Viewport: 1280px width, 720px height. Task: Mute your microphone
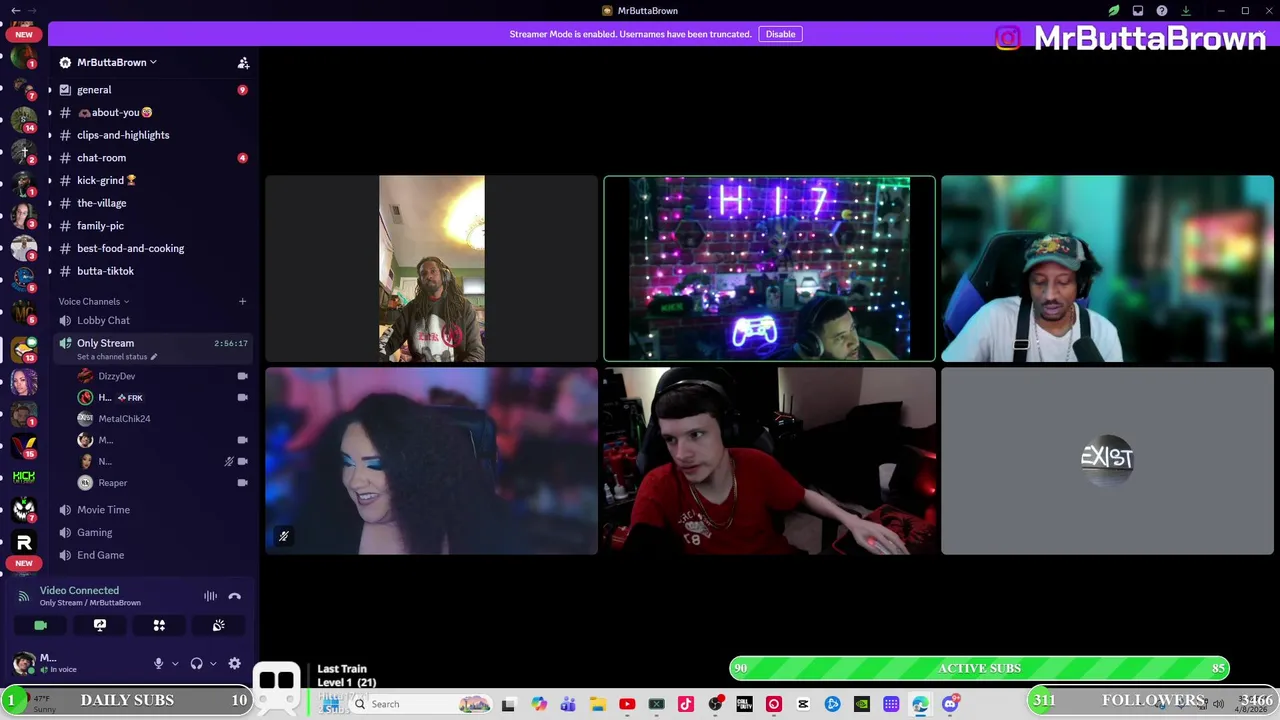point(158,663)
